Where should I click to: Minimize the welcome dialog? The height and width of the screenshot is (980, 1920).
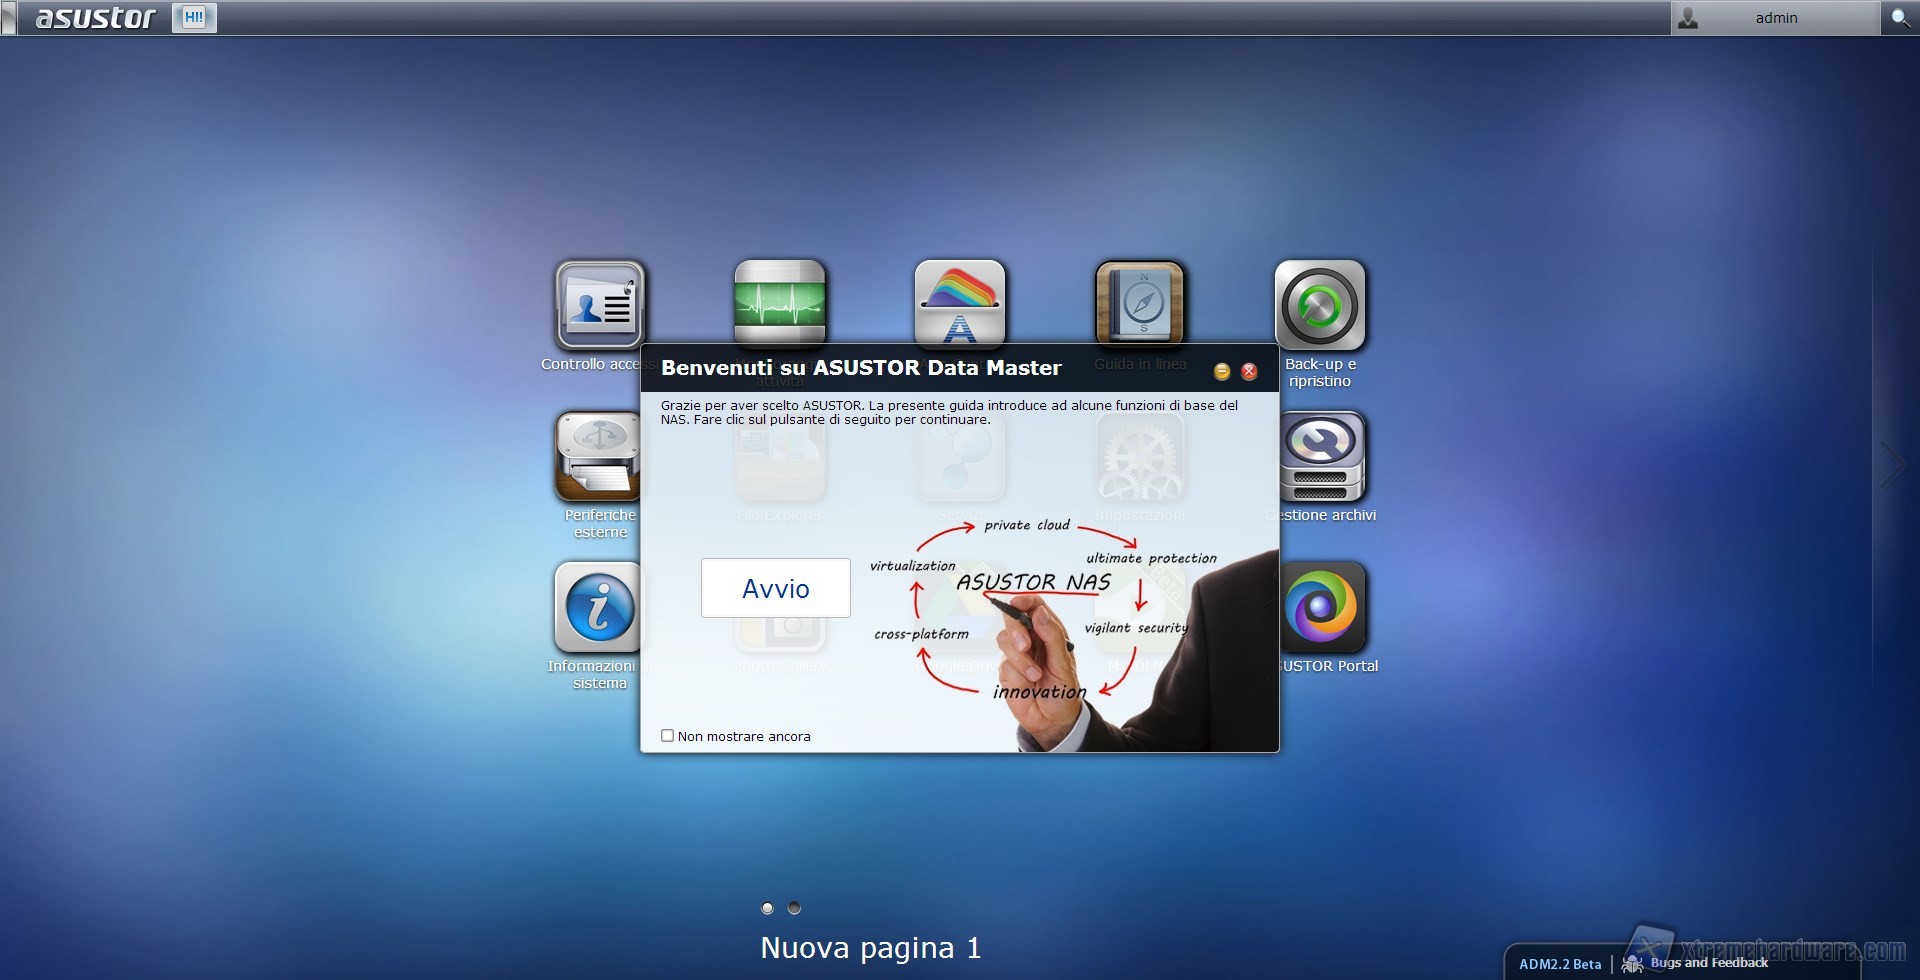(1221, 372)
